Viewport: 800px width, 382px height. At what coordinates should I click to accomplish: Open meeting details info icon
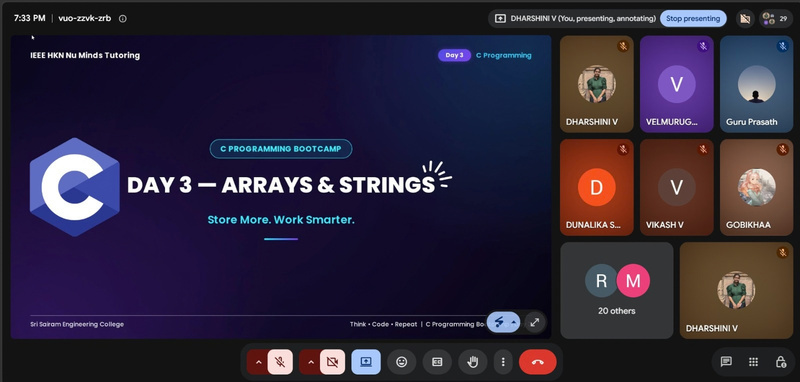(122, 18)
